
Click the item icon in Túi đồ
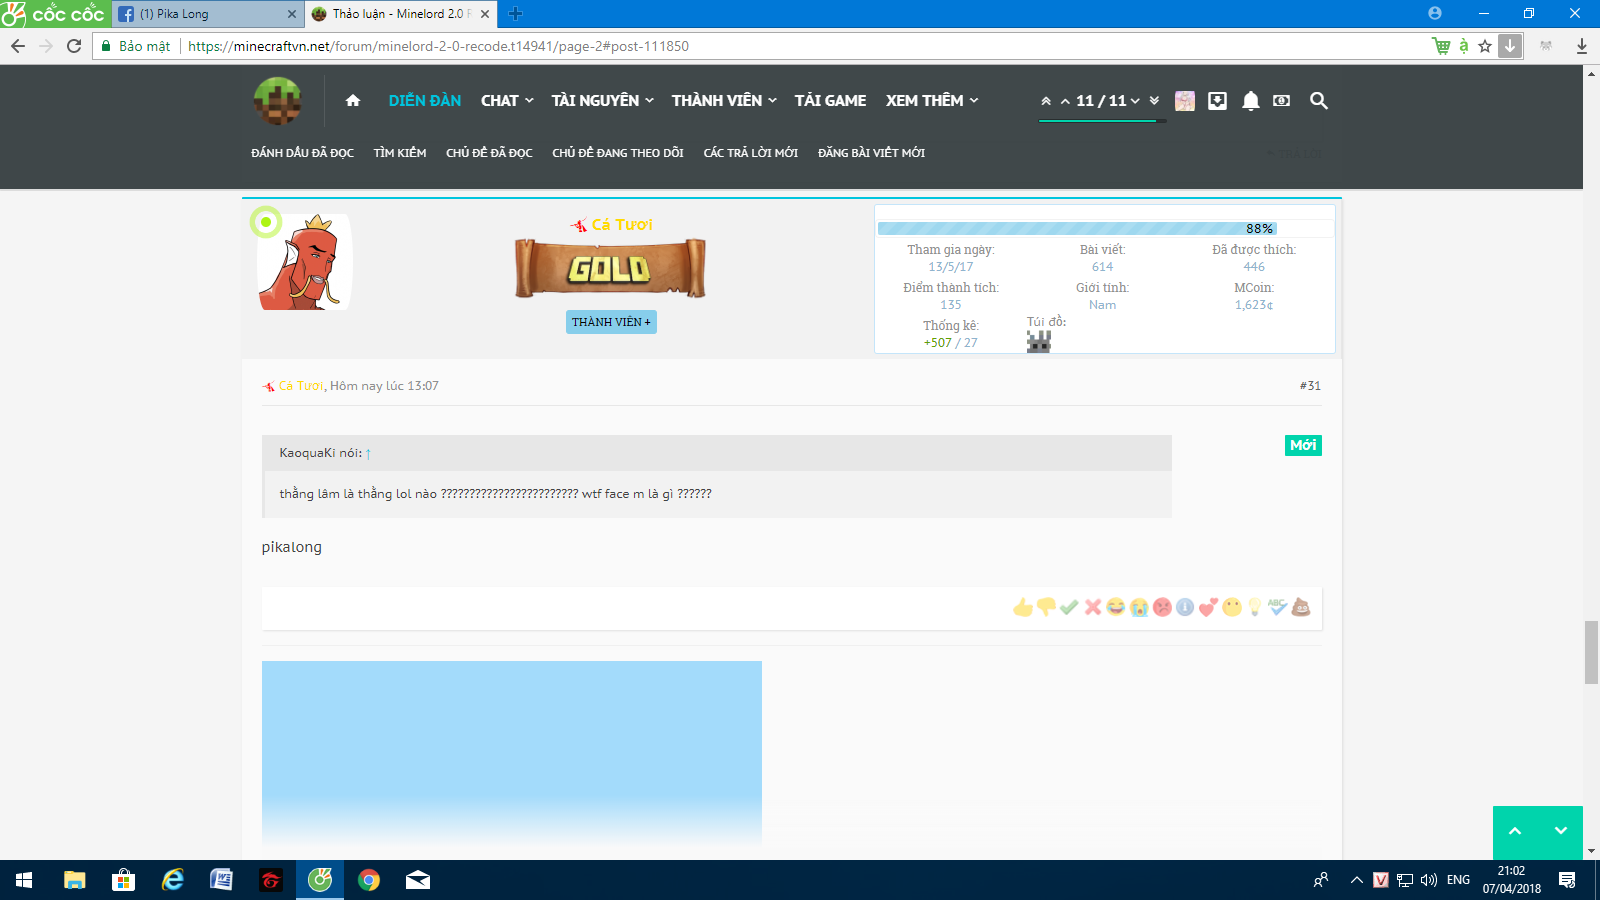click(x=1039, y=341)
